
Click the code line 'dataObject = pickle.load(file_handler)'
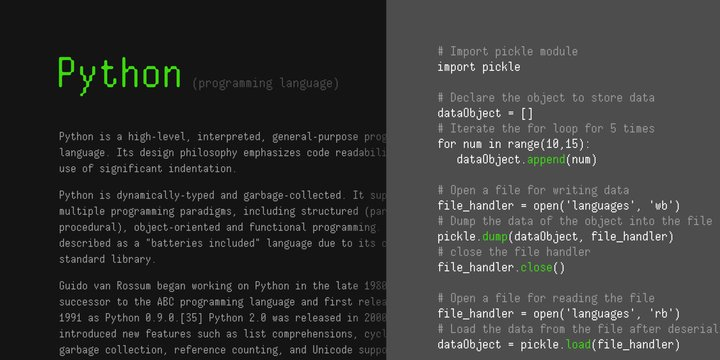[x=559, y=345]
